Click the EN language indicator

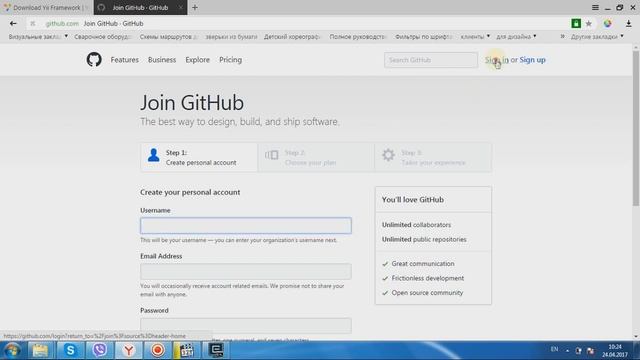(x=554, y=349)
